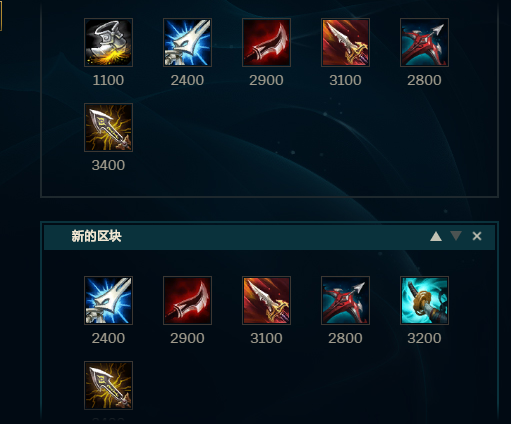Click the blue lightning blade item in top block
The height and width of the screenshot is (424, 511).
click(187, 42)
